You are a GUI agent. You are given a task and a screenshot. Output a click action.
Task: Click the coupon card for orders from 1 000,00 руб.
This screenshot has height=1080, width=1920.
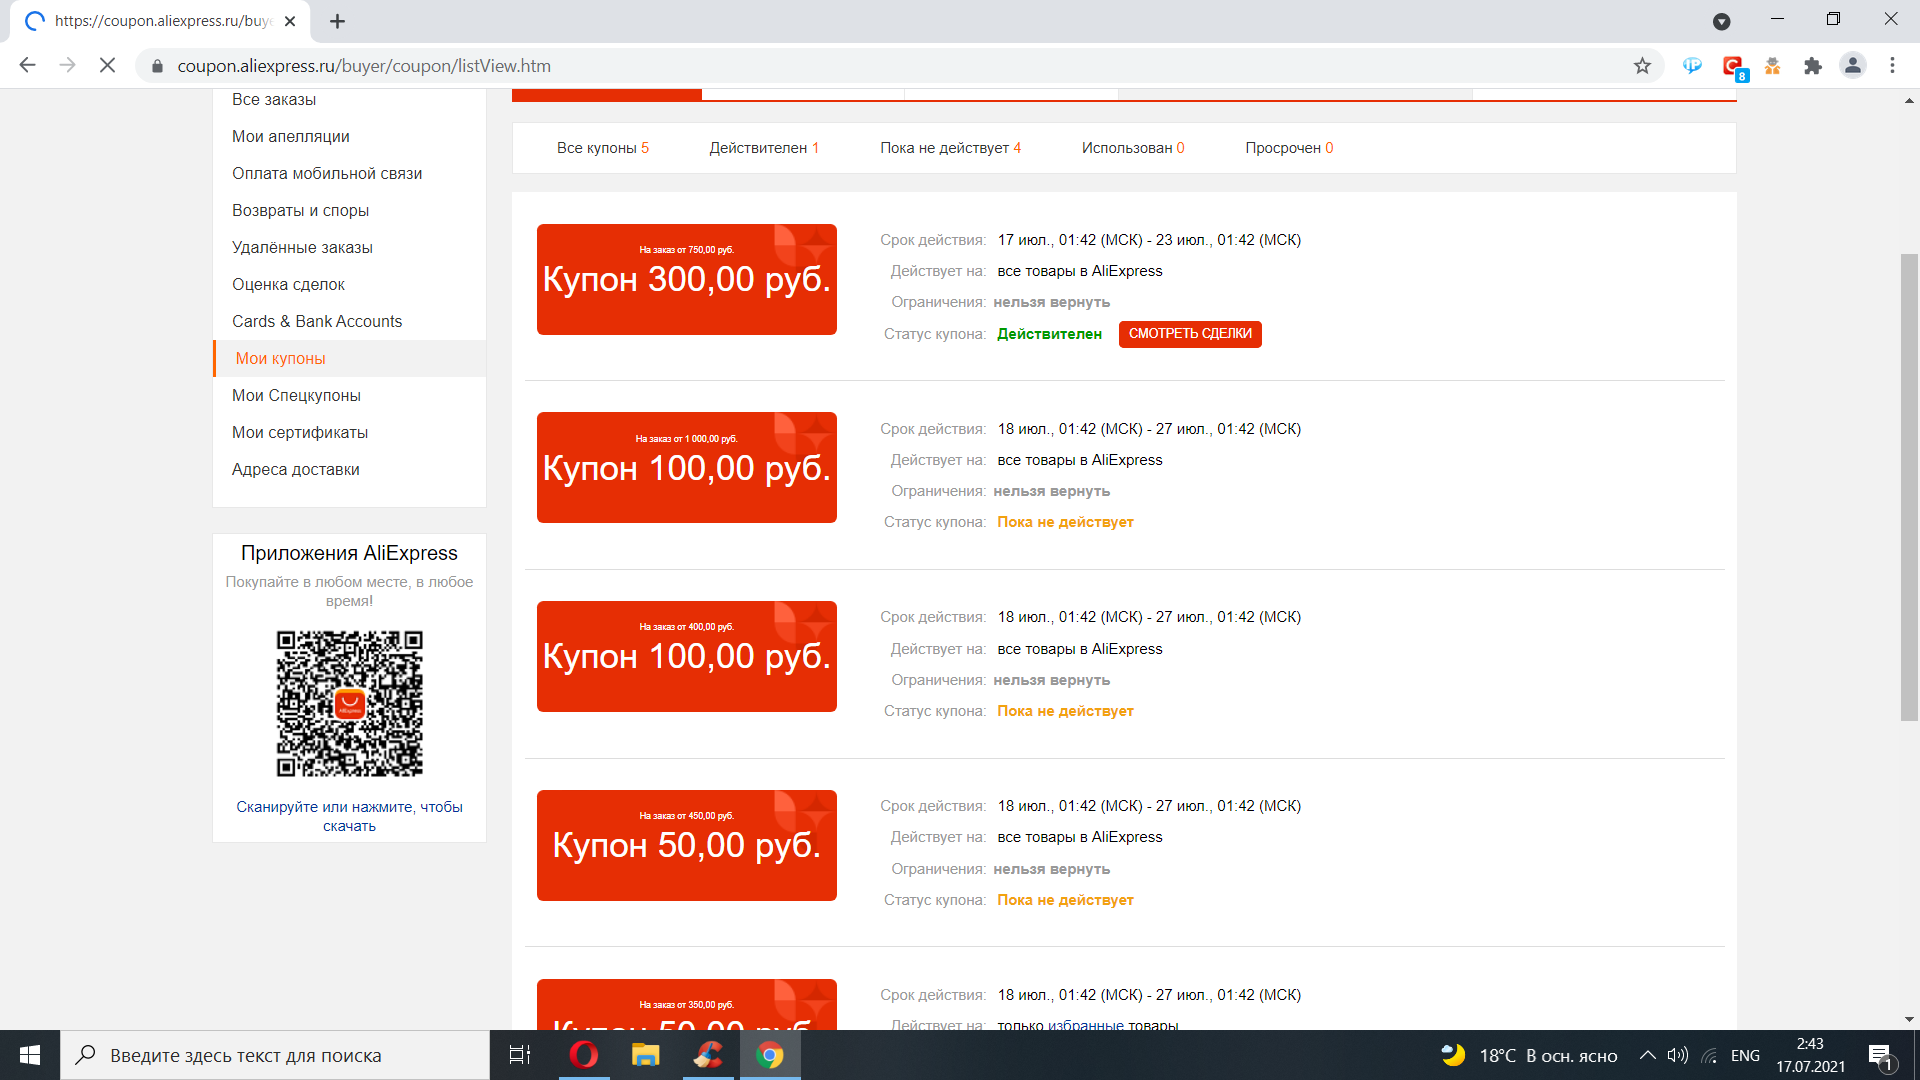pyautogui.click(x=687, y=468)
